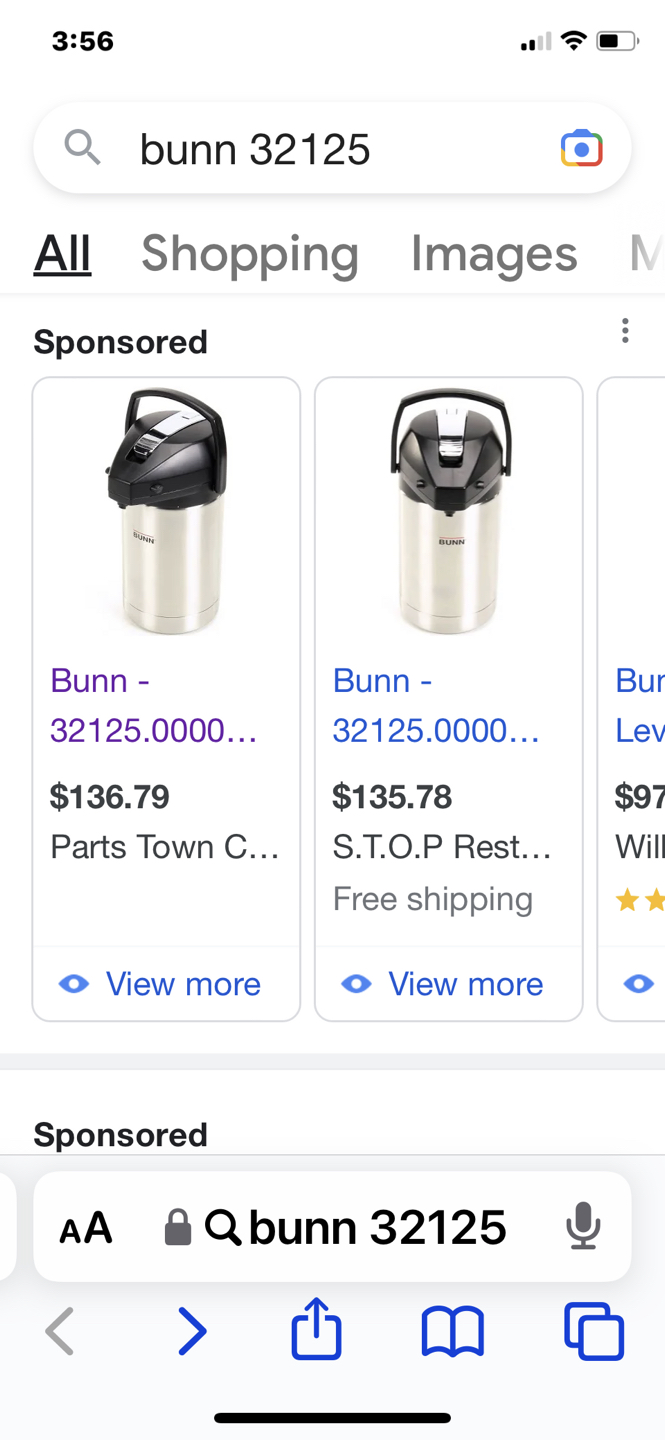Open the Safari share sheet icon
Screen dimensions: 665x1440
[316, 1330]
